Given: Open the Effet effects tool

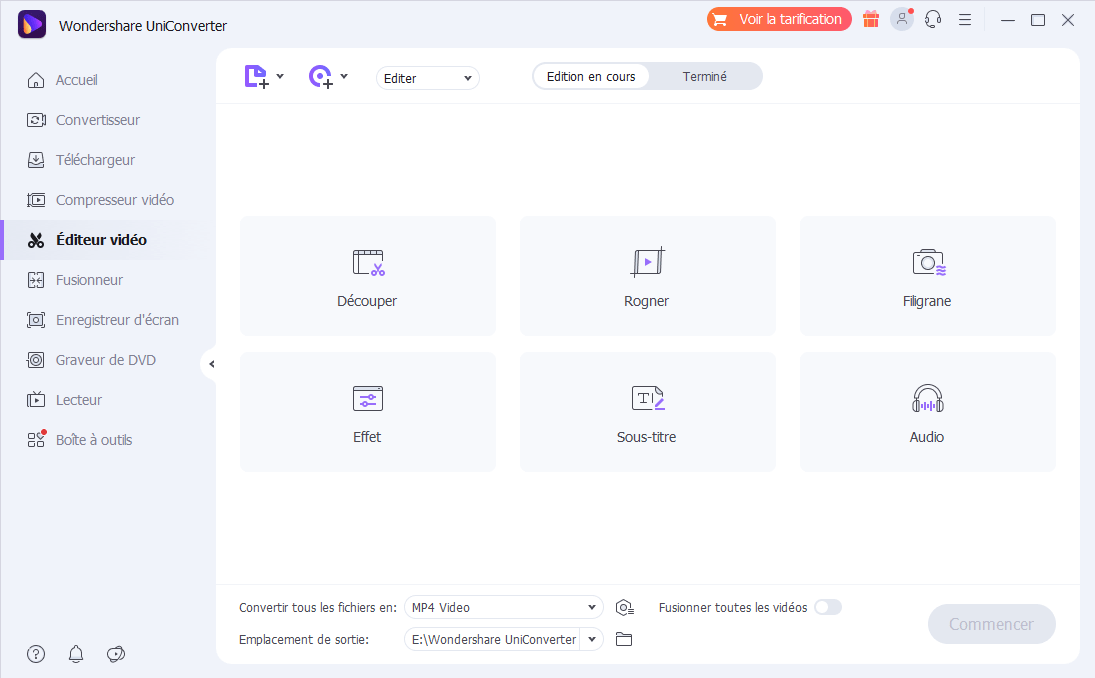Looking at the screenshot, I should point(367,412).
